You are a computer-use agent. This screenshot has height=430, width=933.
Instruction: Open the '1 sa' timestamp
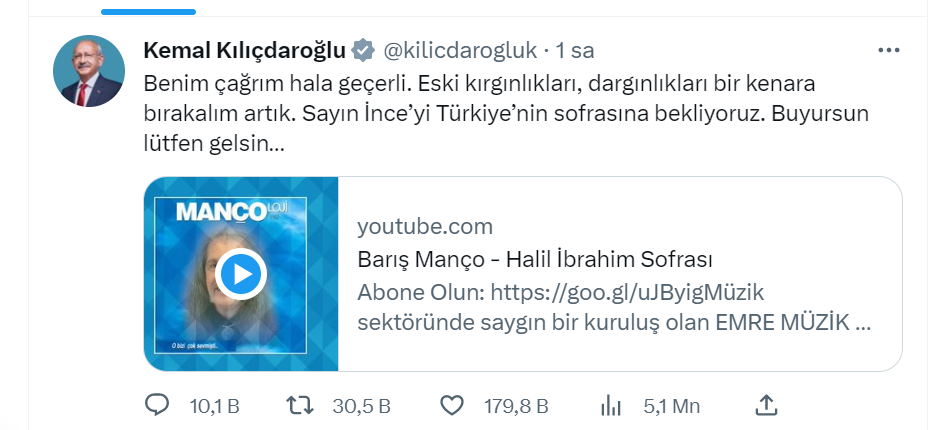pyautogui.click(x=575, y=51)
